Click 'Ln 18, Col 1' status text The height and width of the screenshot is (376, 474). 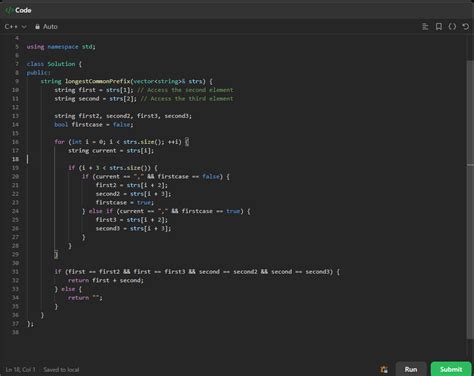pyautogui.click(x=20, y=370)
